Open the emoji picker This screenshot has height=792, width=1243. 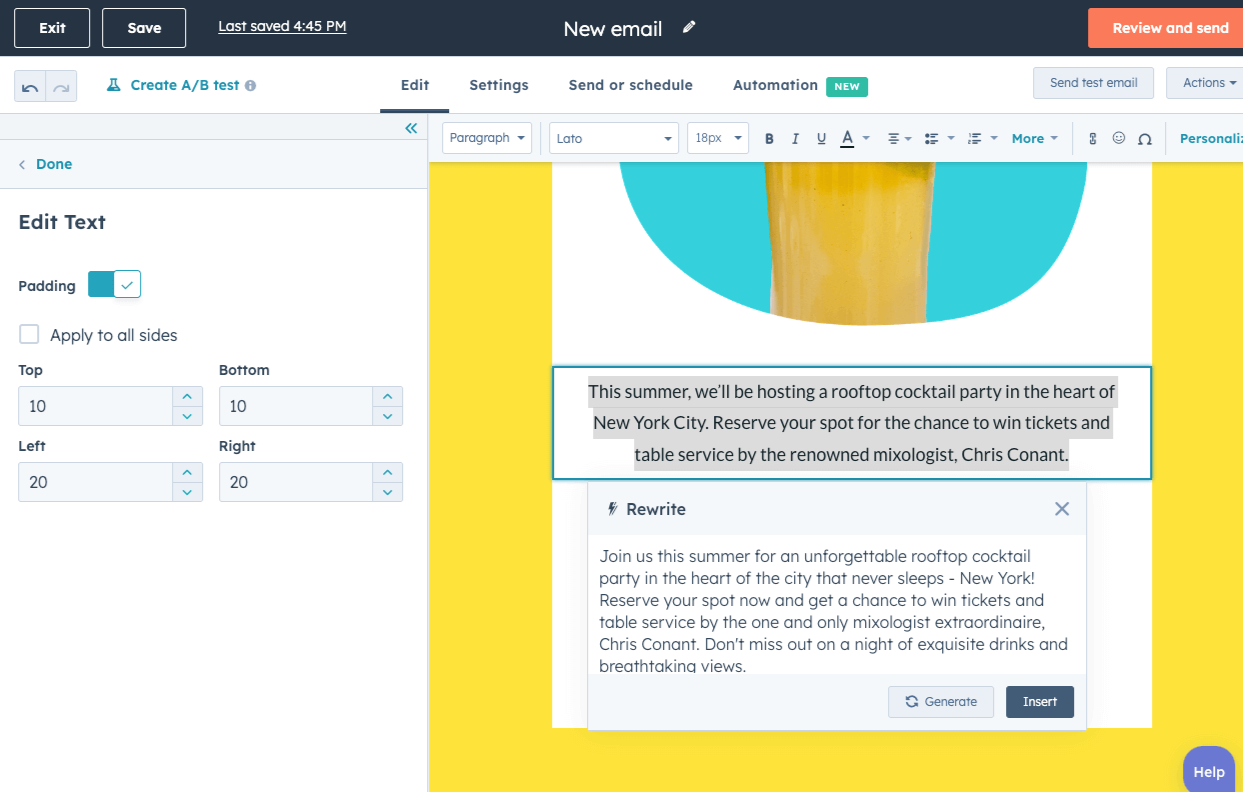[x=1118, y=138]
